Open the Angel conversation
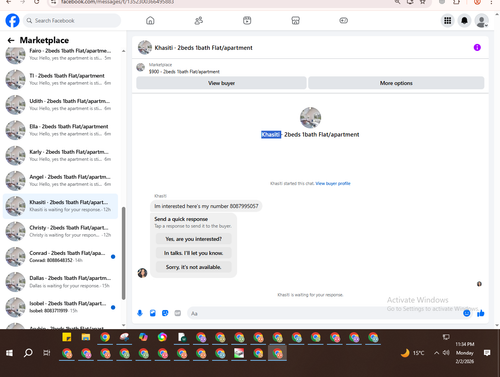The image size is (500, 377). [x=60, y=181]
